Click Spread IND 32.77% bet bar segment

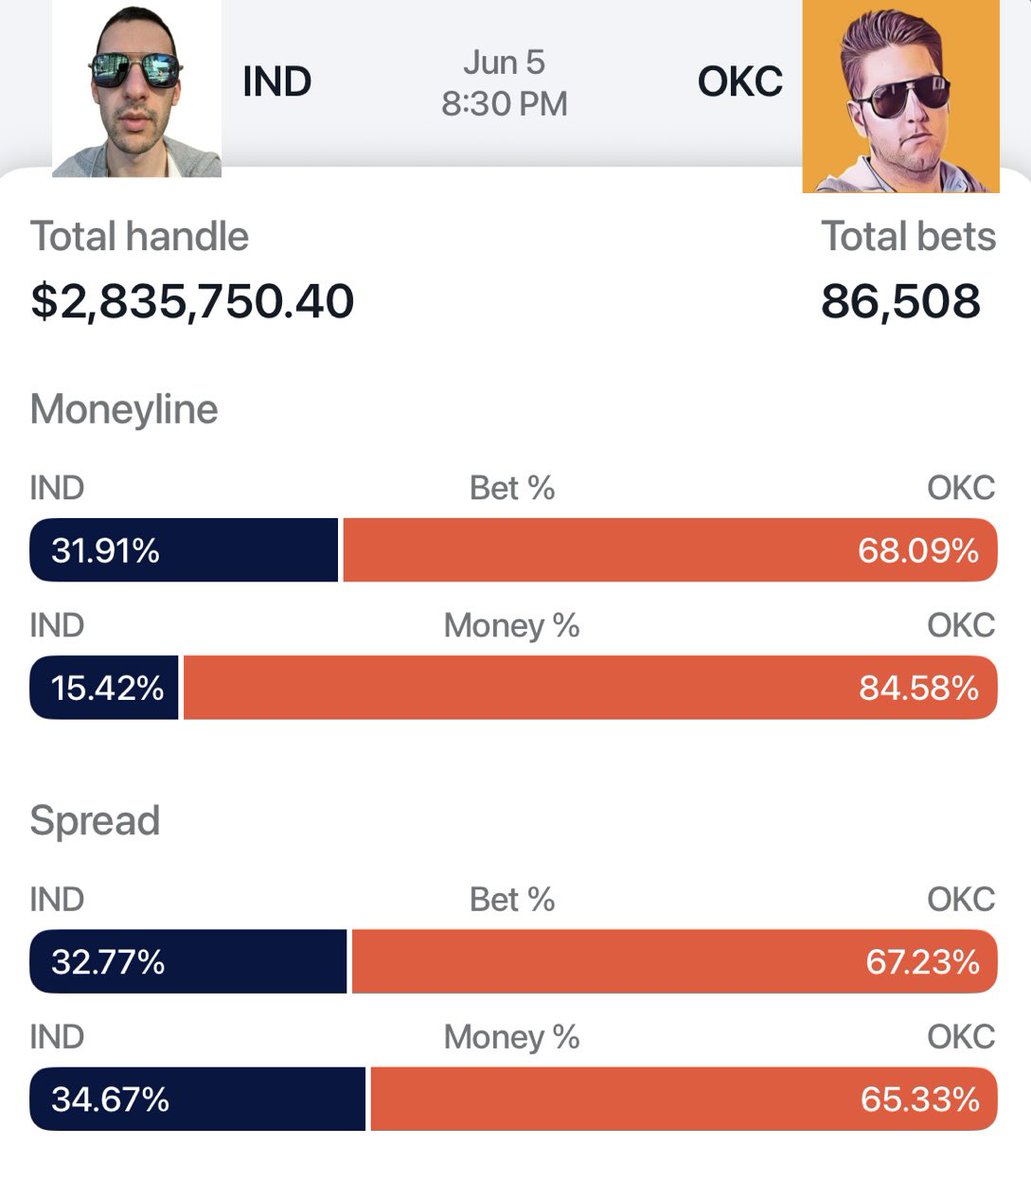click(189, 962)
